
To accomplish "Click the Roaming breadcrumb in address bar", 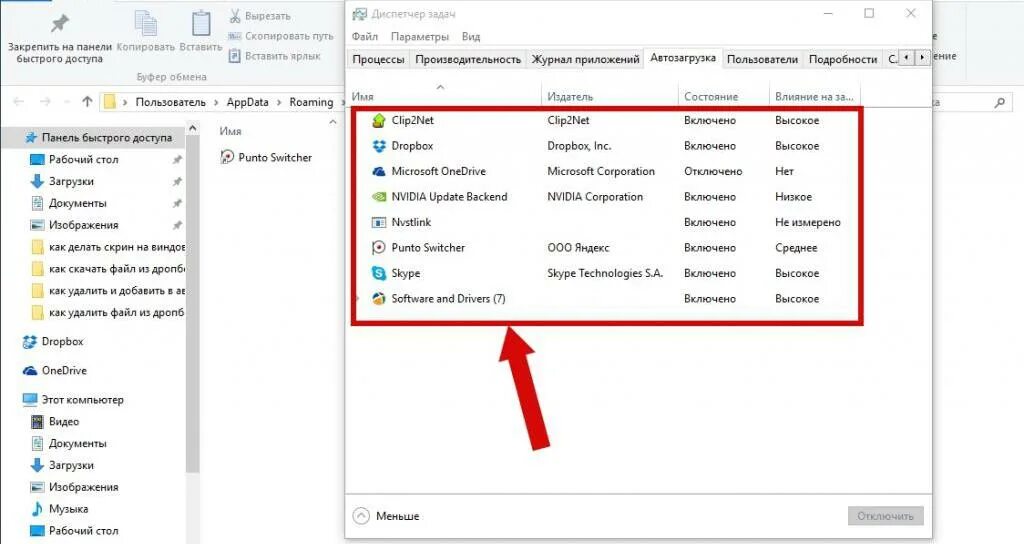I will [x=311, y=102].
